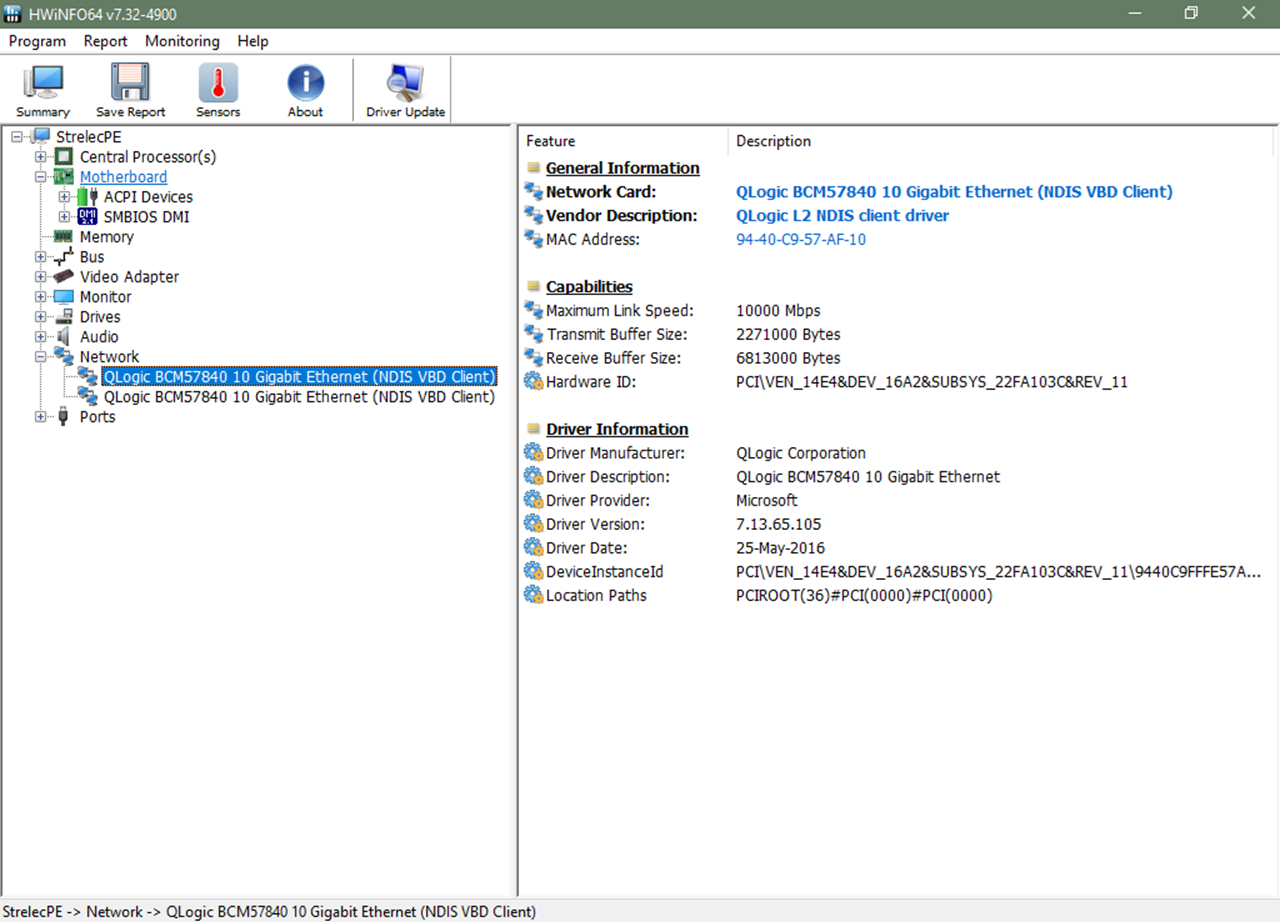
Task: Expand the Drives tree node
Action: [x=40, y=317]
